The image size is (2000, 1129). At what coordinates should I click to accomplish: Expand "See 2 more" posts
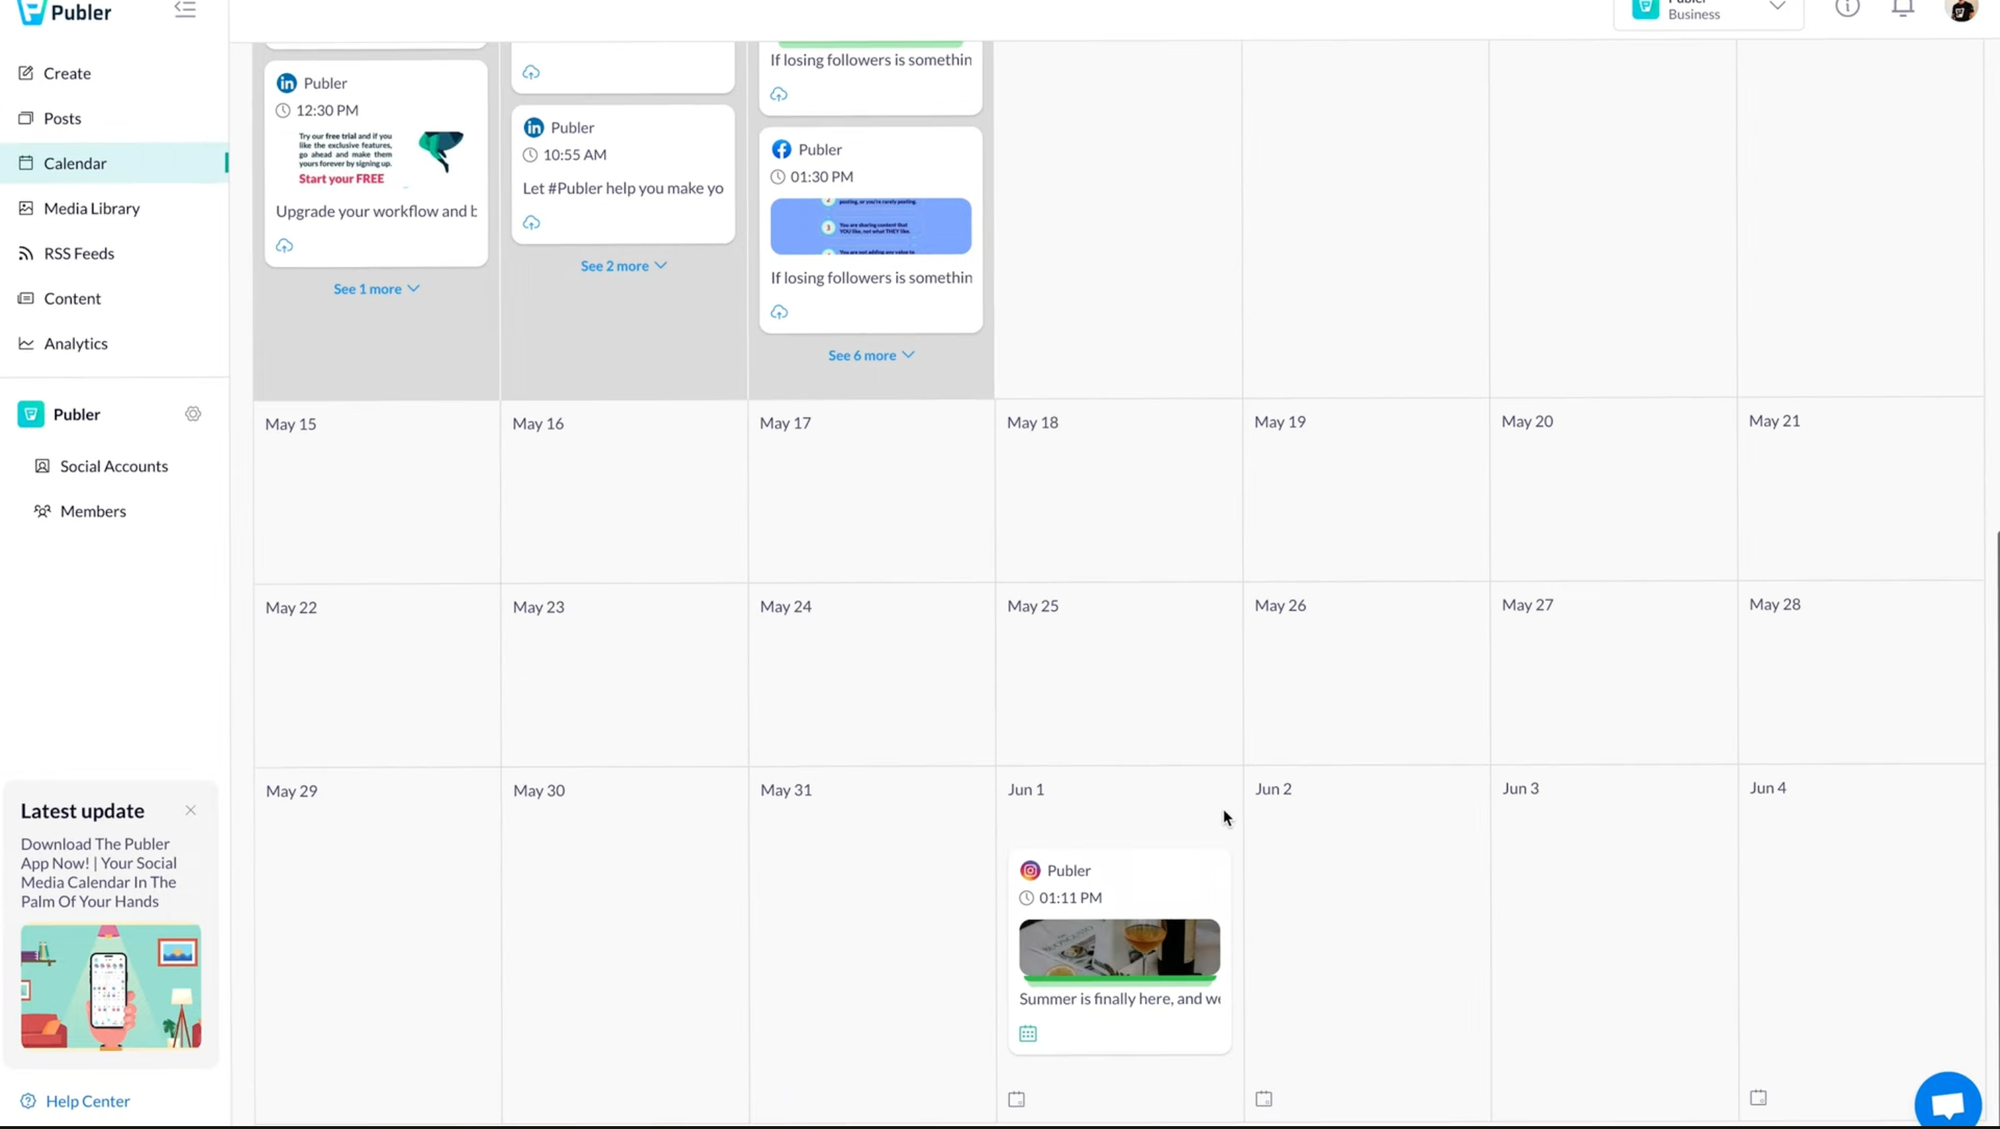click(x=623, y=266)
